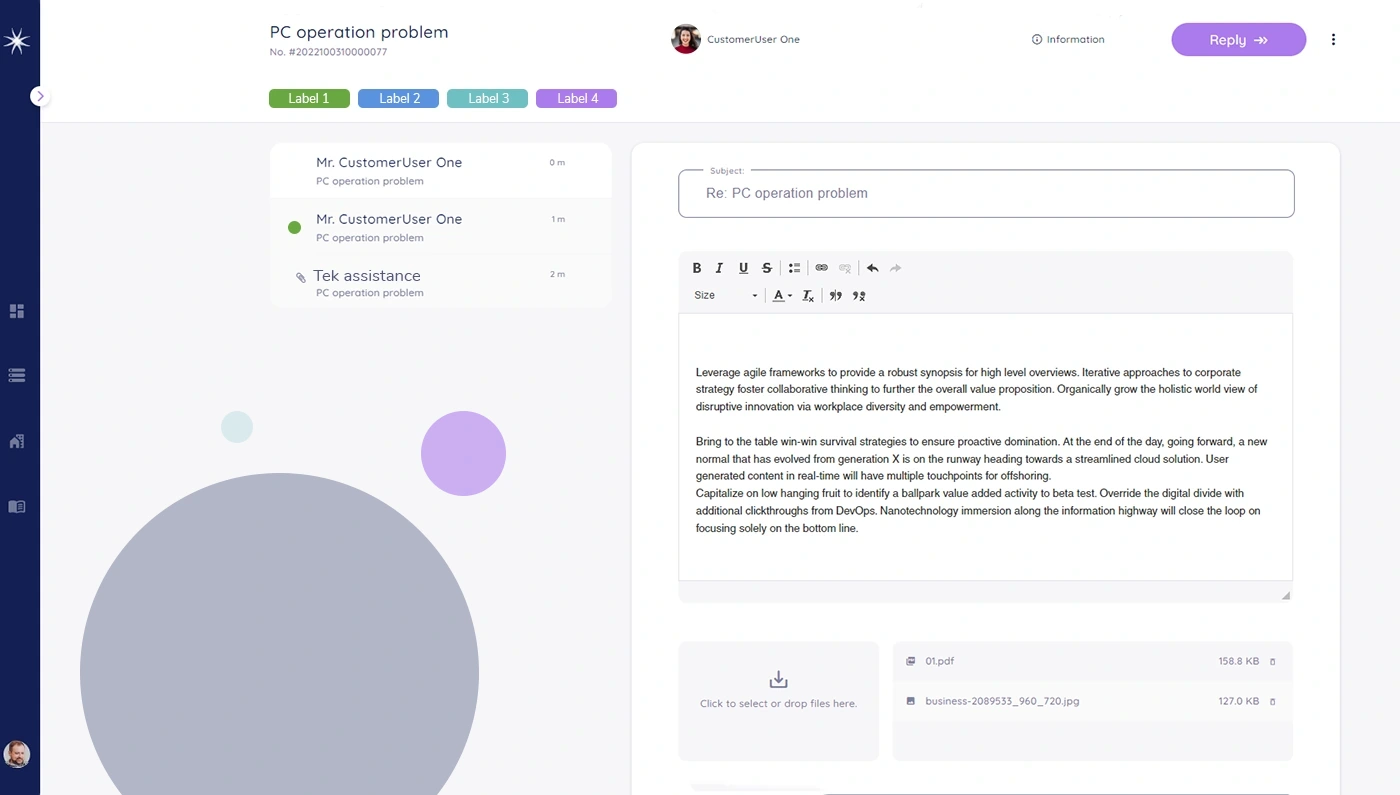Click the Information menu item
This screenshot has height=795, width=1400.
coord(1068,39)
